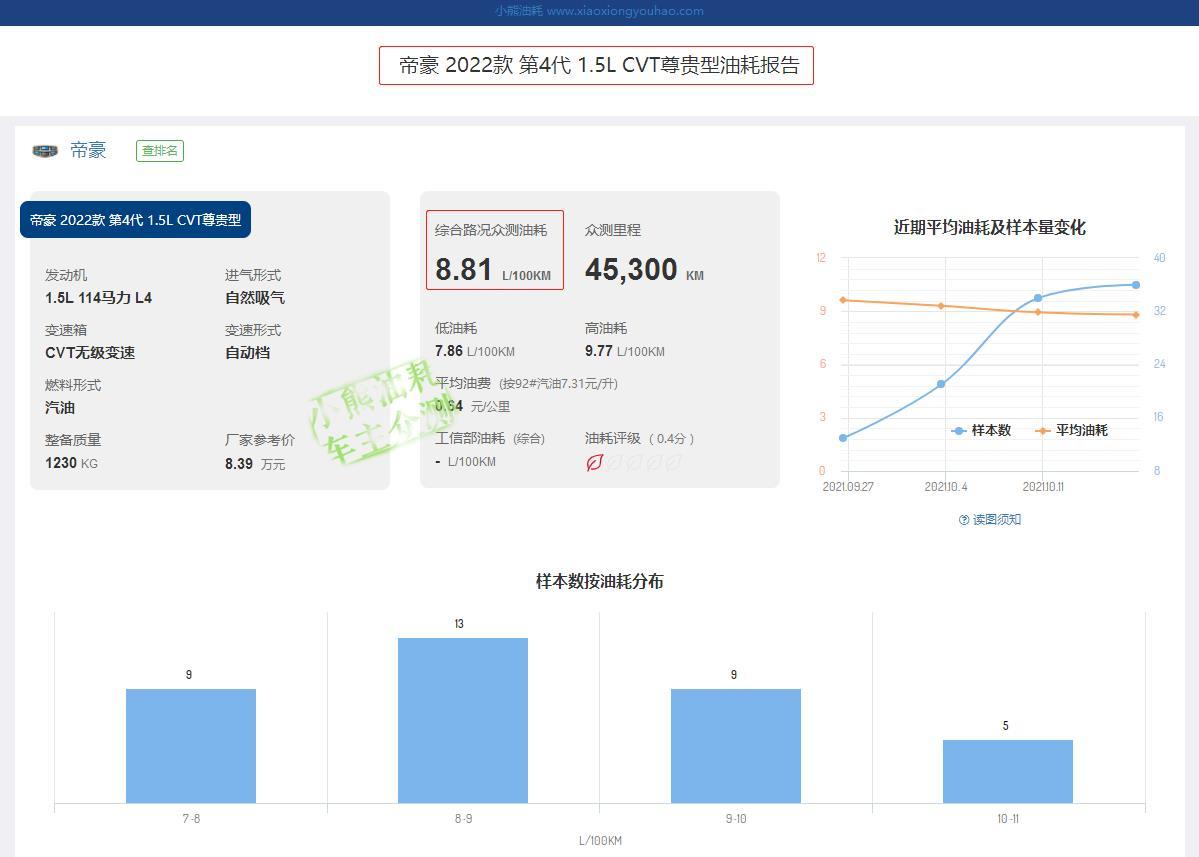Open the www.xiaoxiongyouhao.com site link

pyautogui.click(x=625, y=11)
